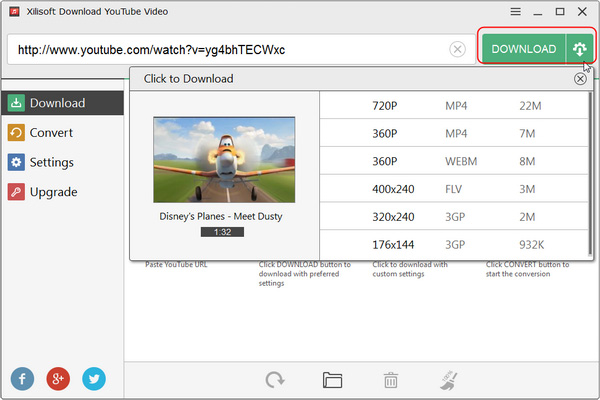The height and width of the screenshot is (400, 600).
Task: Select the 360P WEBM 8M format row
Action: point(454,161)
